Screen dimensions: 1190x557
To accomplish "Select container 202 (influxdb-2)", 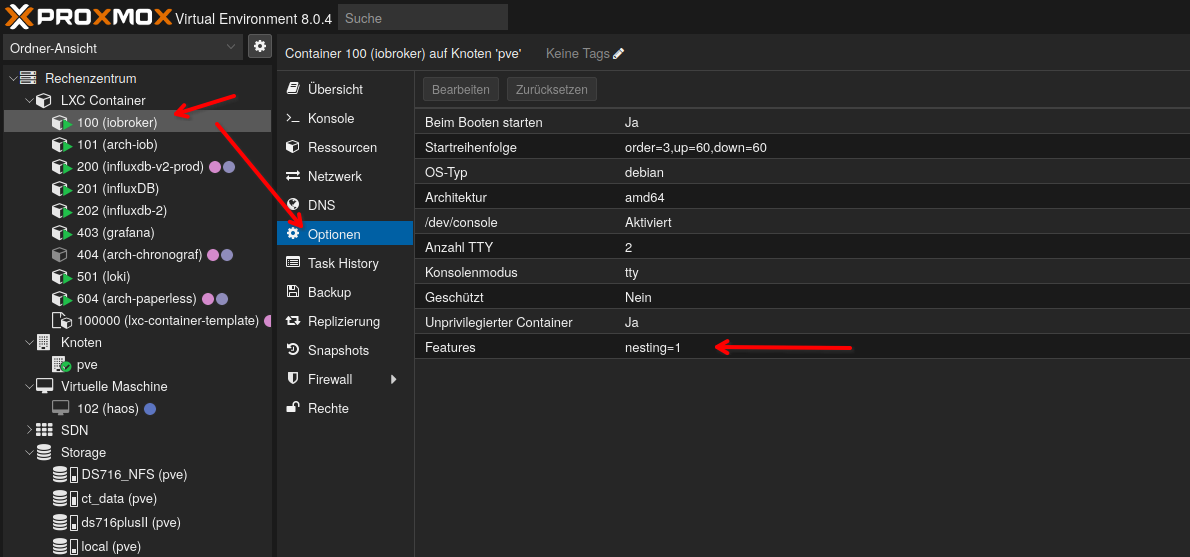I will [x=137, y=210].
